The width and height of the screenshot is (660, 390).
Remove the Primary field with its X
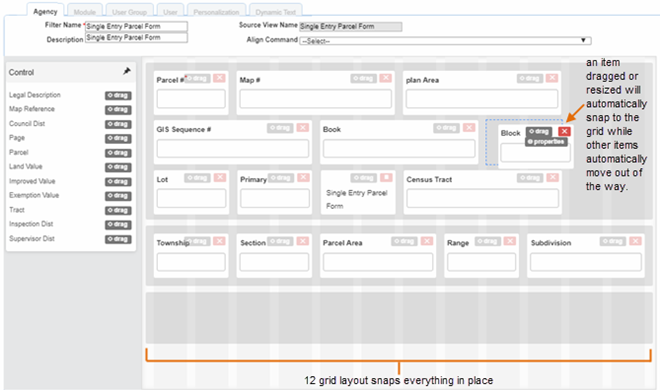click(303, 178)
